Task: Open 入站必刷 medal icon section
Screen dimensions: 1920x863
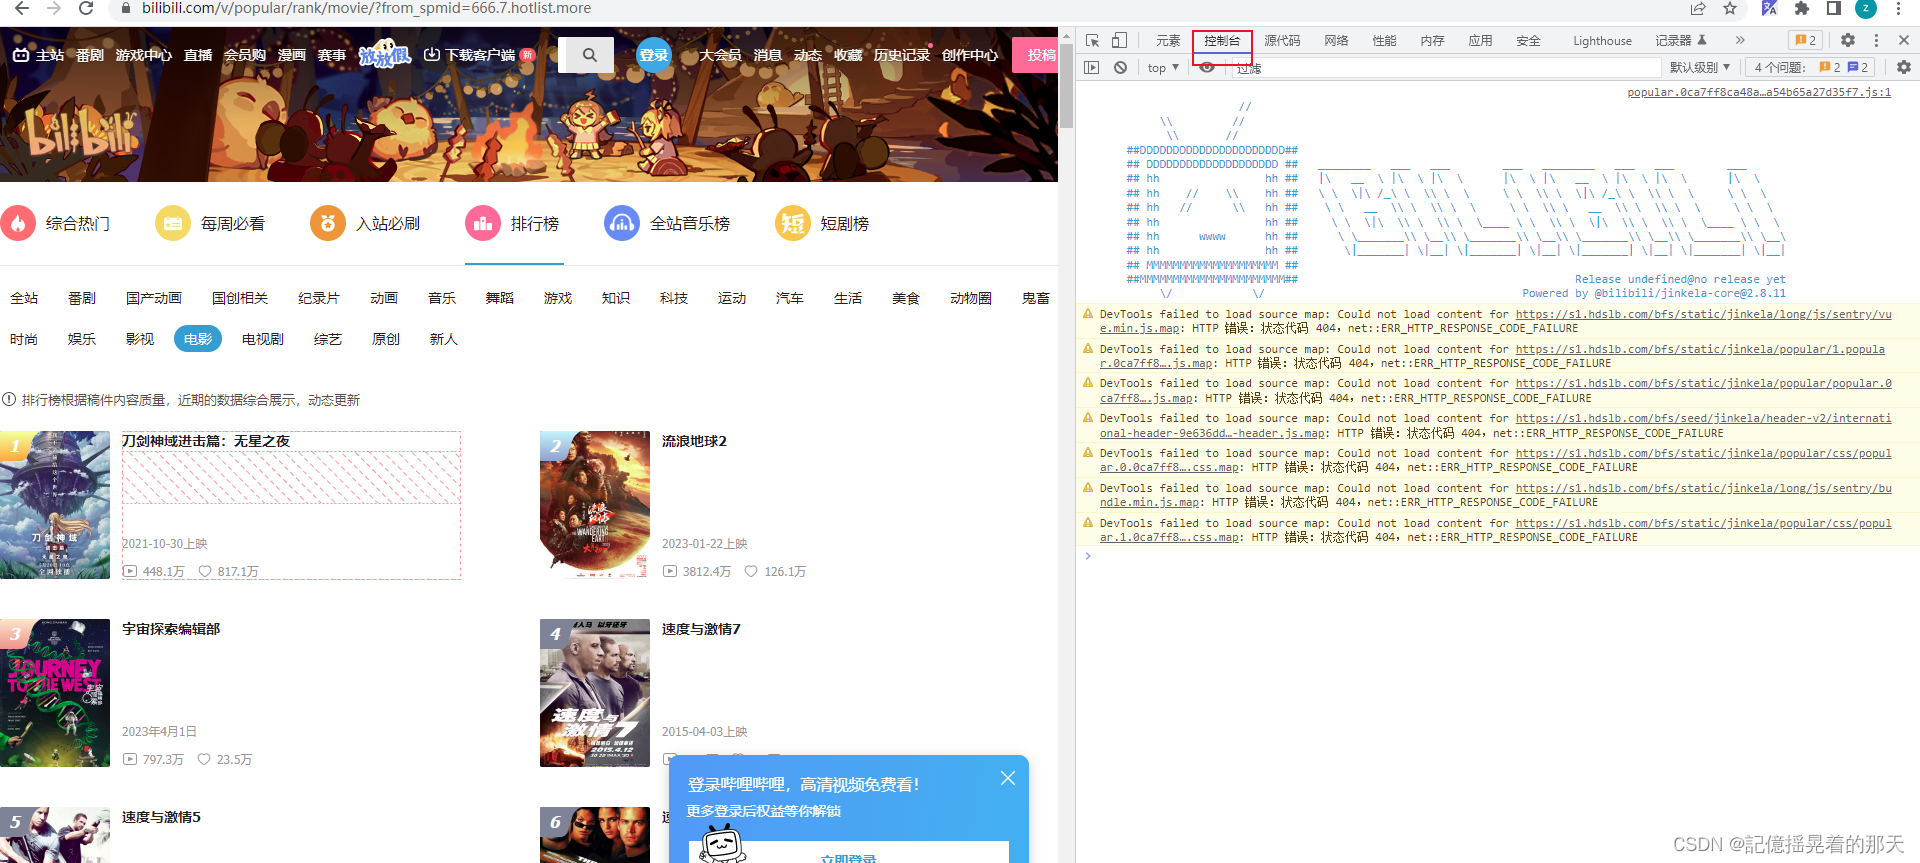Action: point(328,223)
